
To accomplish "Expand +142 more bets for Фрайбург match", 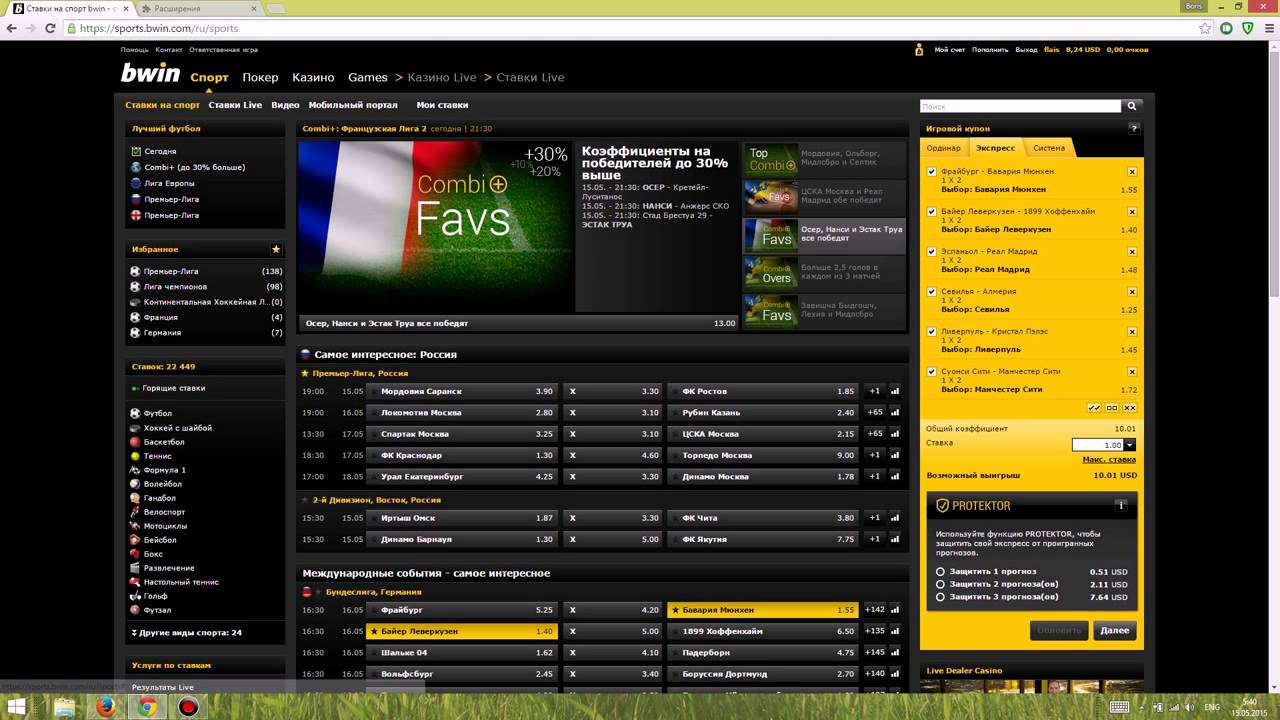I will pyautogui.click(x=874, y=610).
